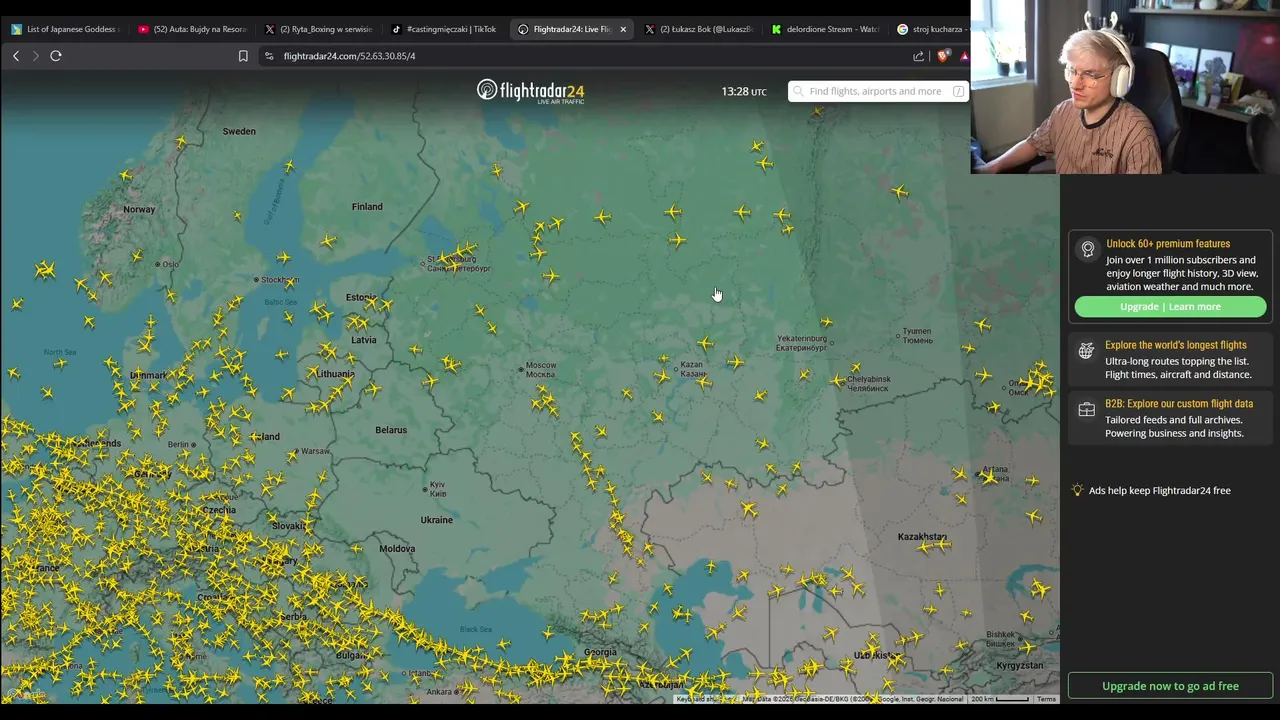
Task: Select the aircraft just below the search box
Action: click(817, 113)
